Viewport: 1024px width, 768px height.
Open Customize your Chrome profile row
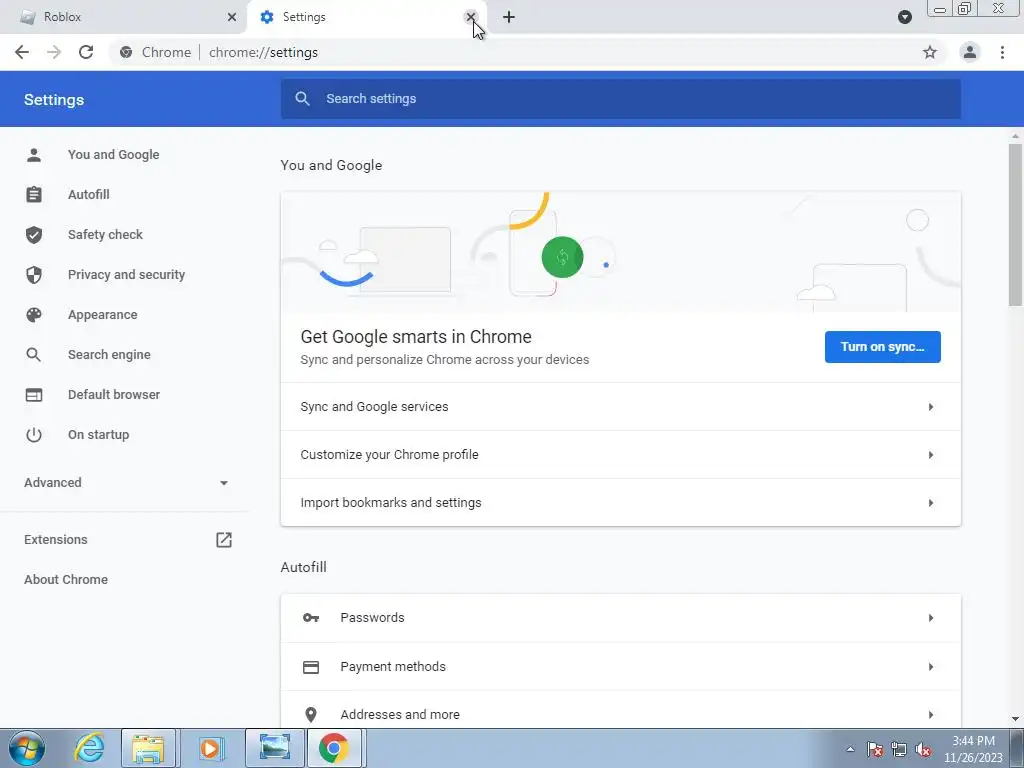point(620,455)
